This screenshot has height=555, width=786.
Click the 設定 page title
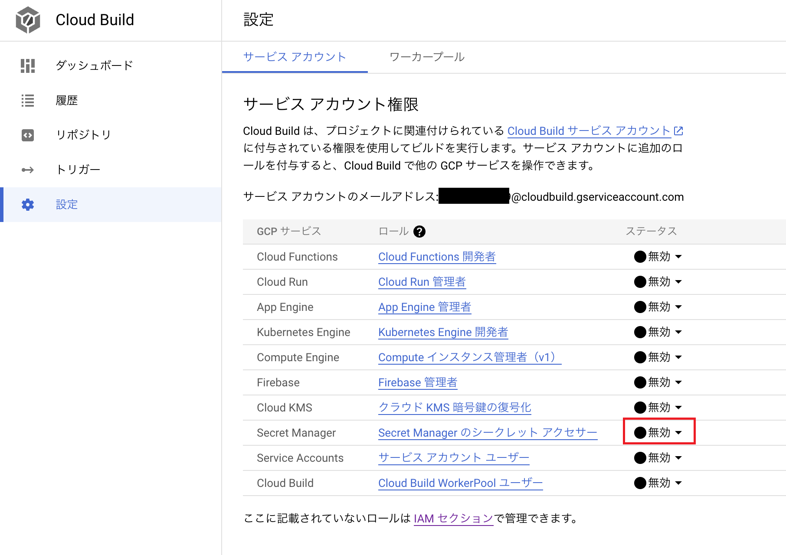(x=259, y=20)
